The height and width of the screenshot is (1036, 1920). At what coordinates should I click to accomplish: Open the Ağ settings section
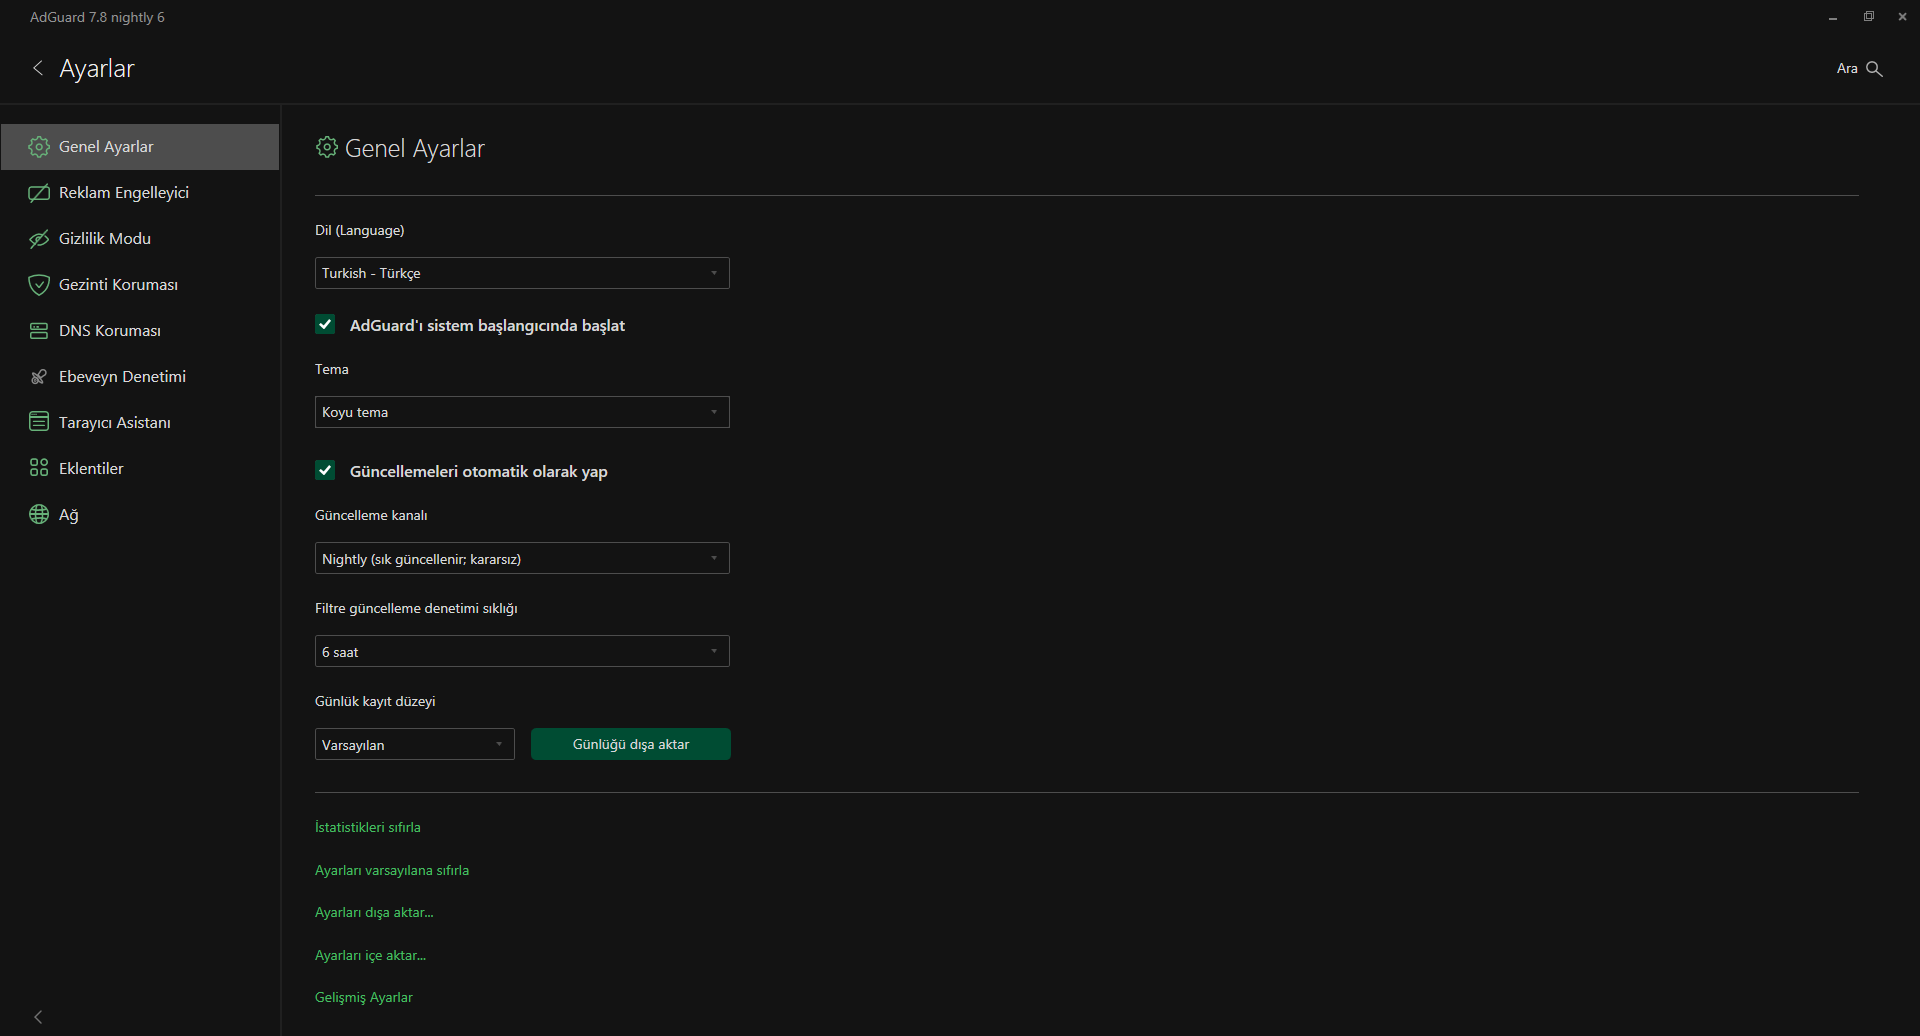(140, 514)
